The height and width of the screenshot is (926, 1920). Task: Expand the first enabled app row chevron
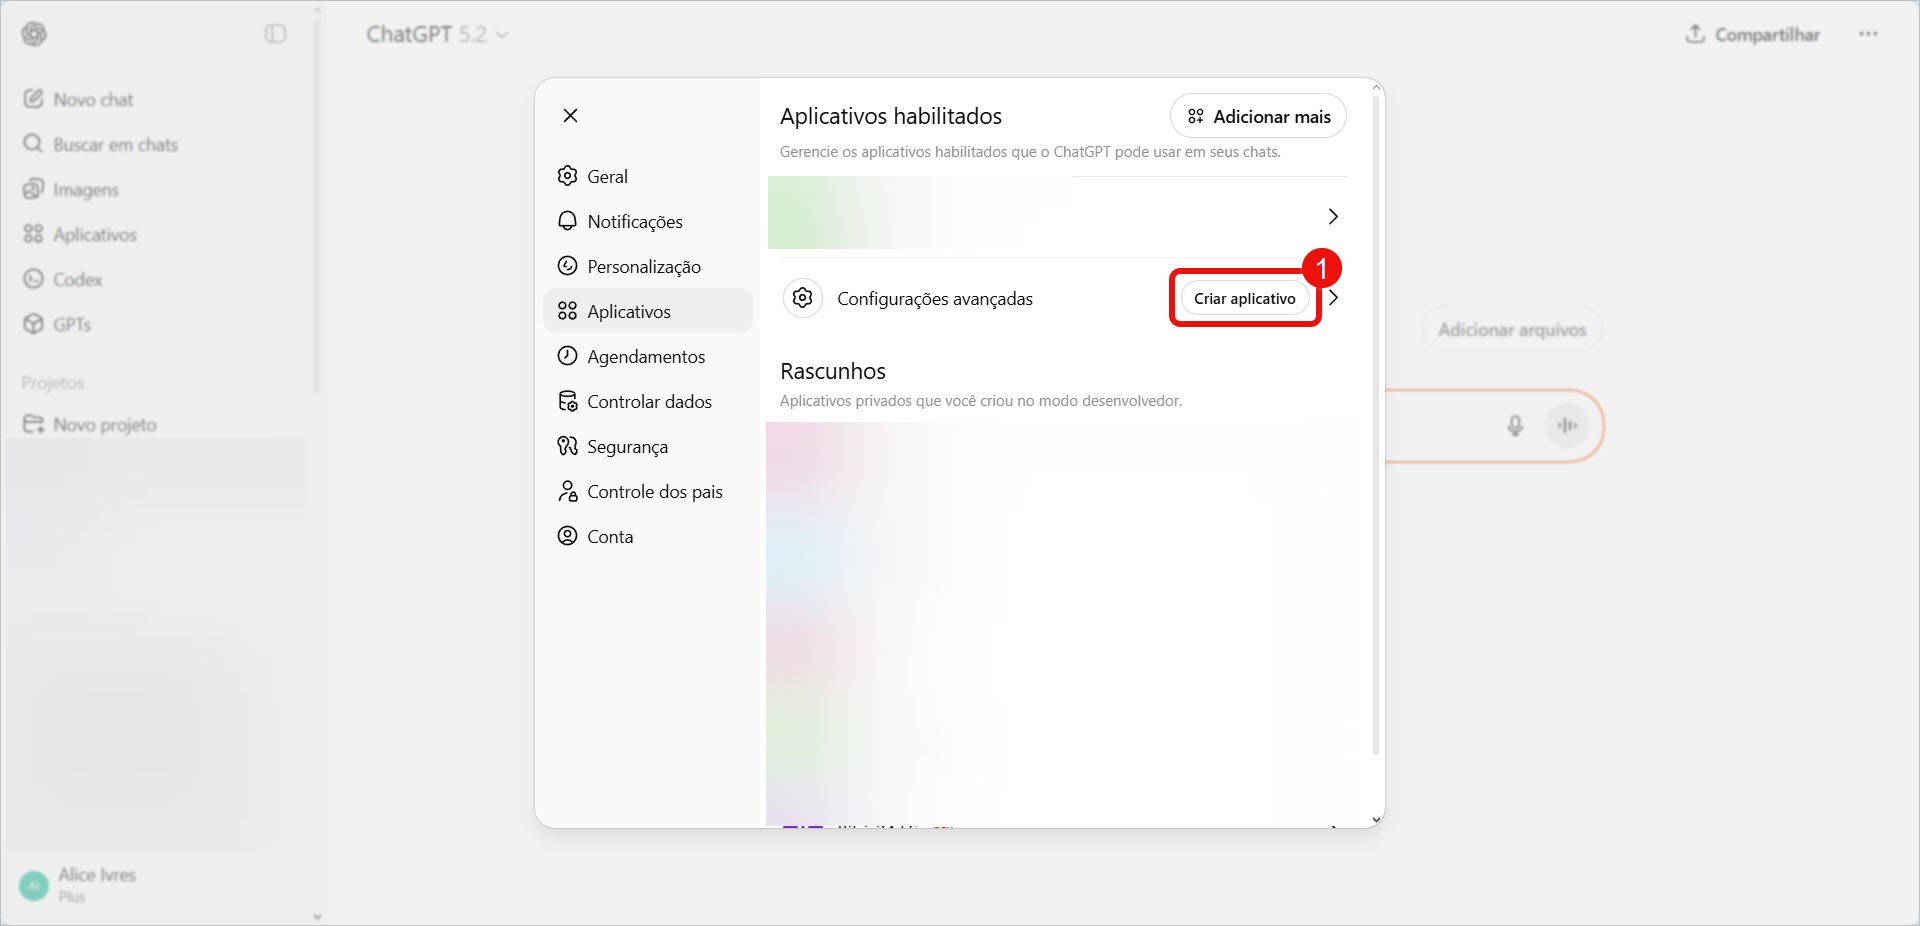coord(1332,217)
